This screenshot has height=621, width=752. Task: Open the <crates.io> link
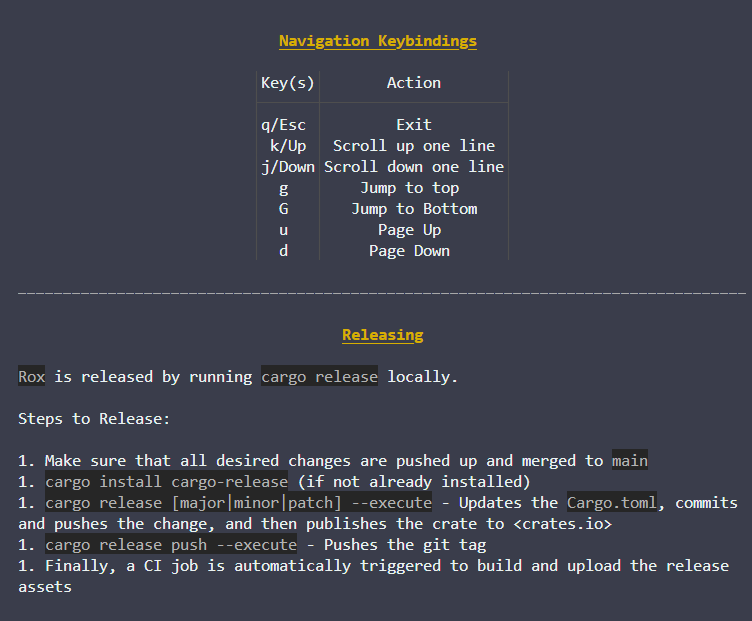pyautogui.click(x=562, y=524)
